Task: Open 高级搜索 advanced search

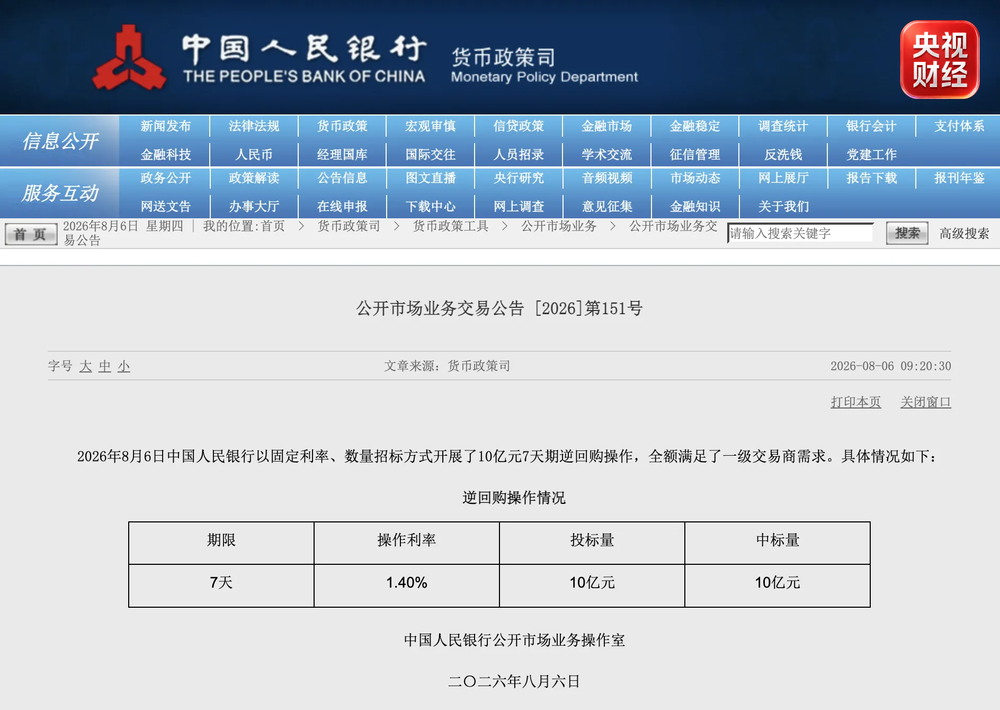Action: [x=964, y=233]
